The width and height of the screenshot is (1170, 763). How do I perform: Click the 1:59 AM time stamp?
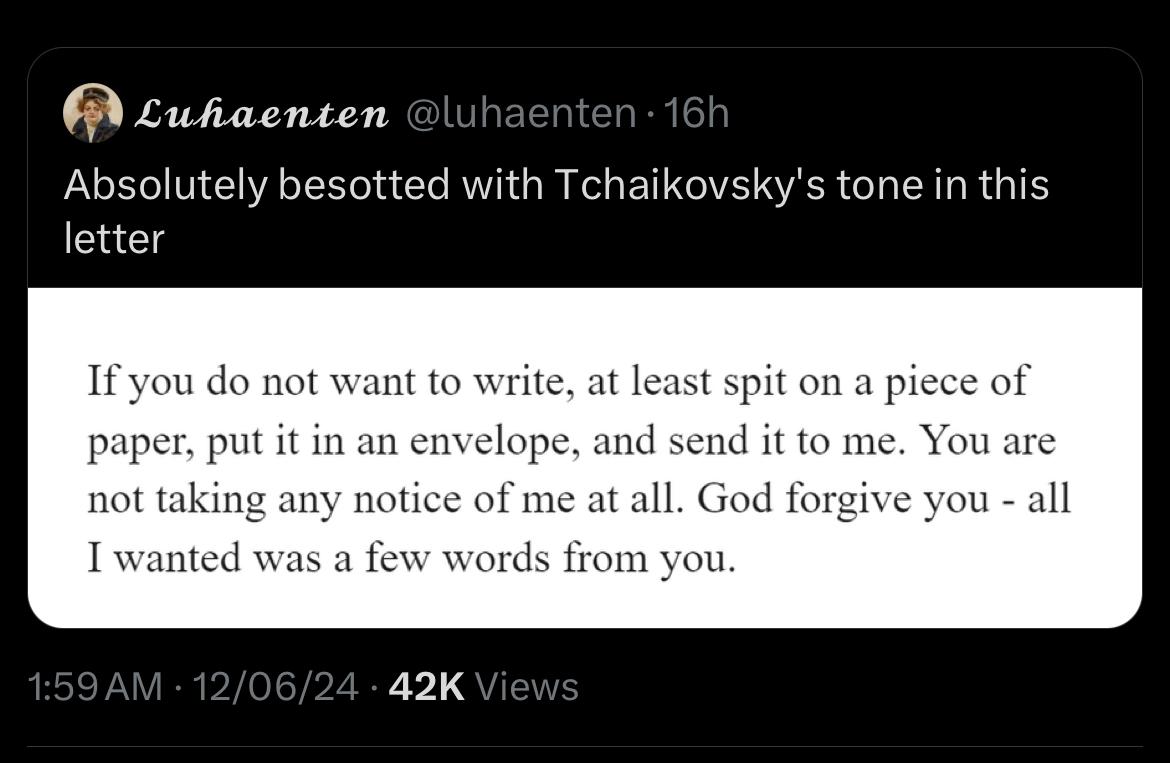coord(95,687)
